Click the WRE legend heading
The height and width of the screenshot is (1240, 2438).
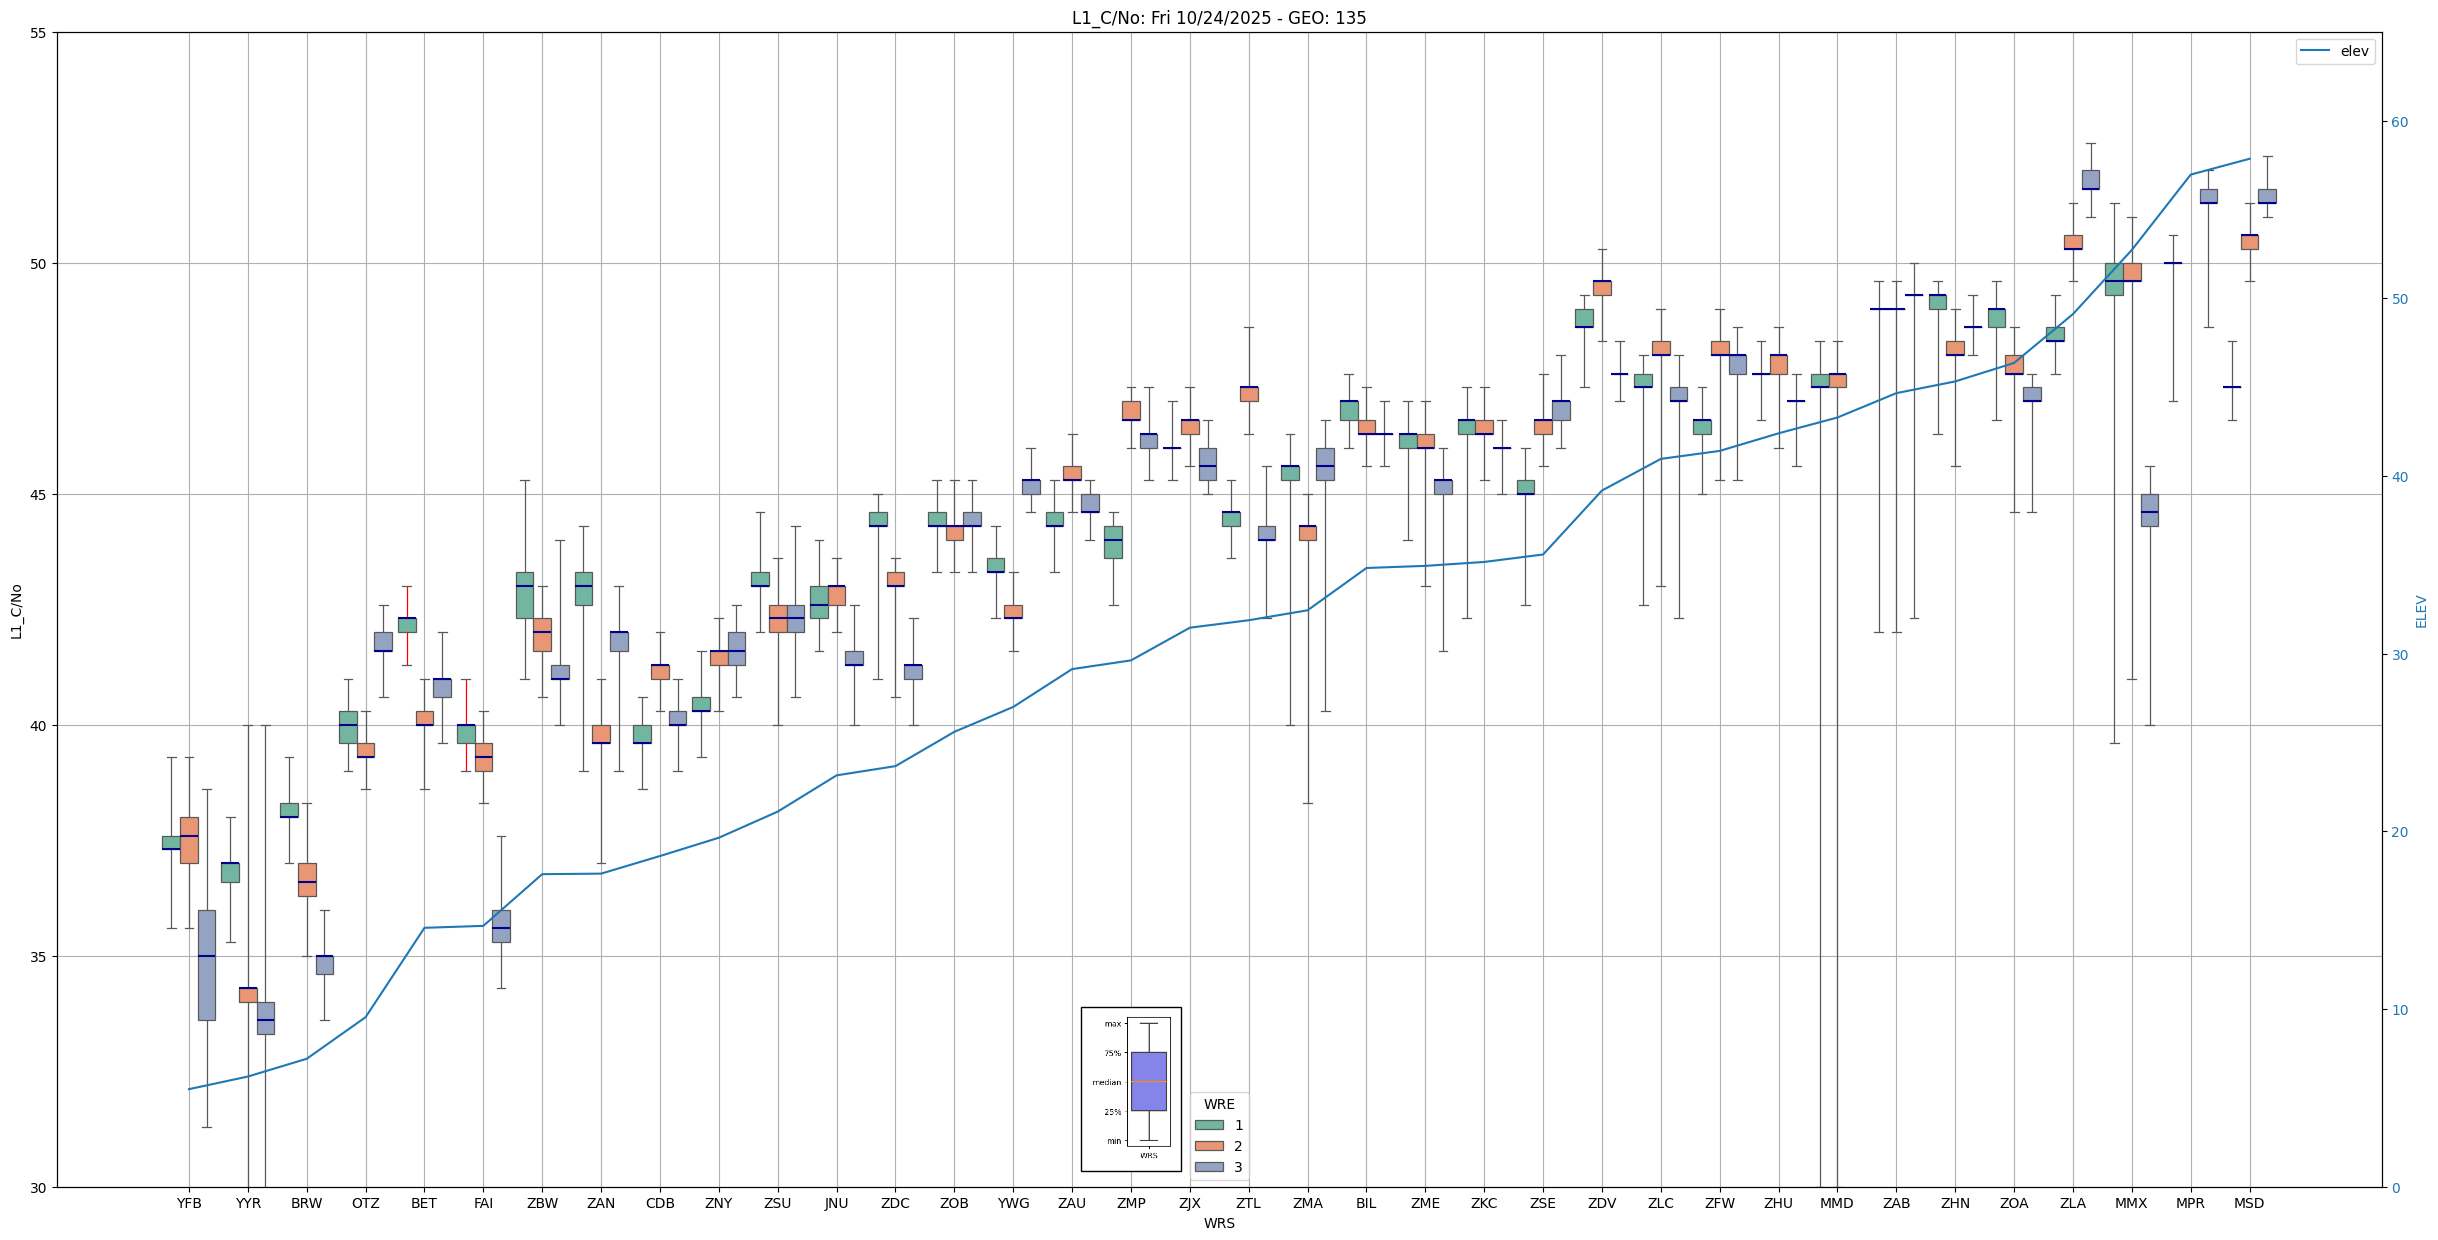pos(1219,1104)
